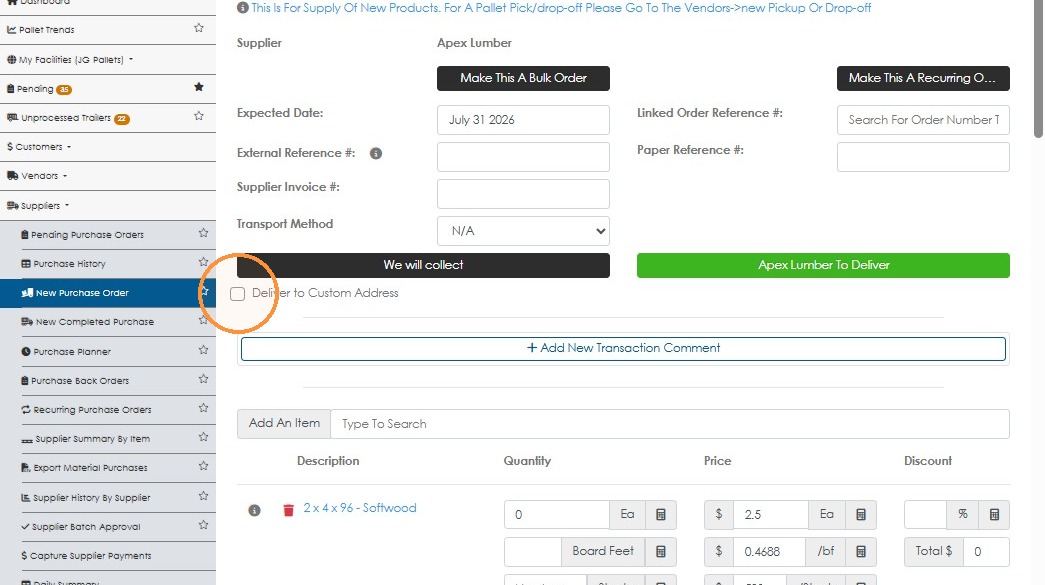Expand the Customers menu
1045x585 pixels.
tap(39, 147)
